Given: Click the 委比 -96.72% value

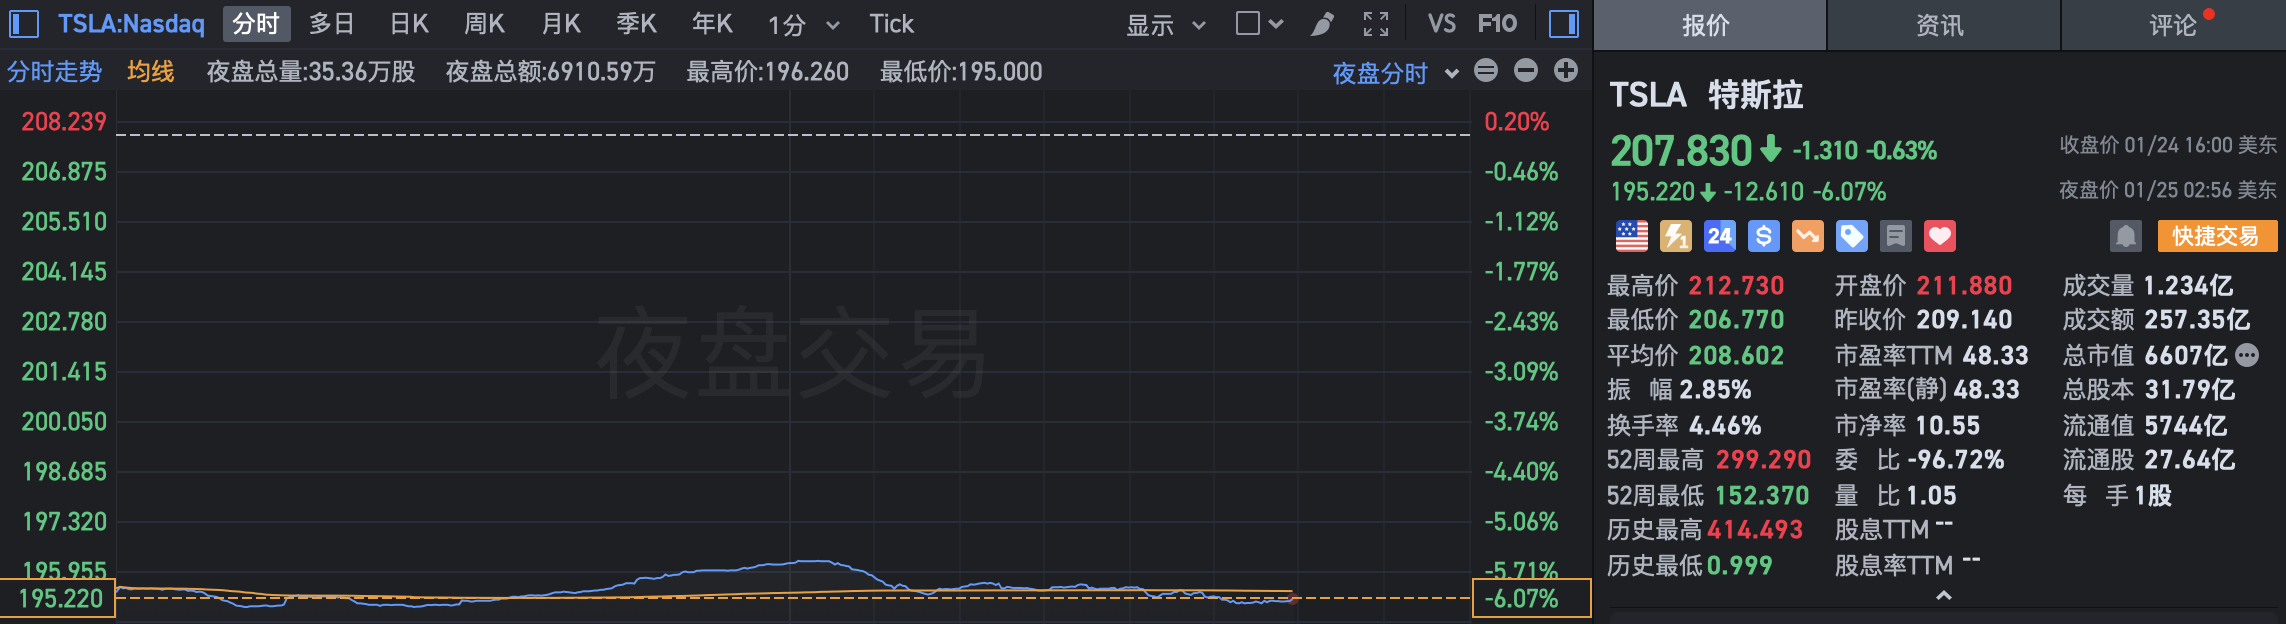Looking at the screenshot, I should coord(1956,460).
